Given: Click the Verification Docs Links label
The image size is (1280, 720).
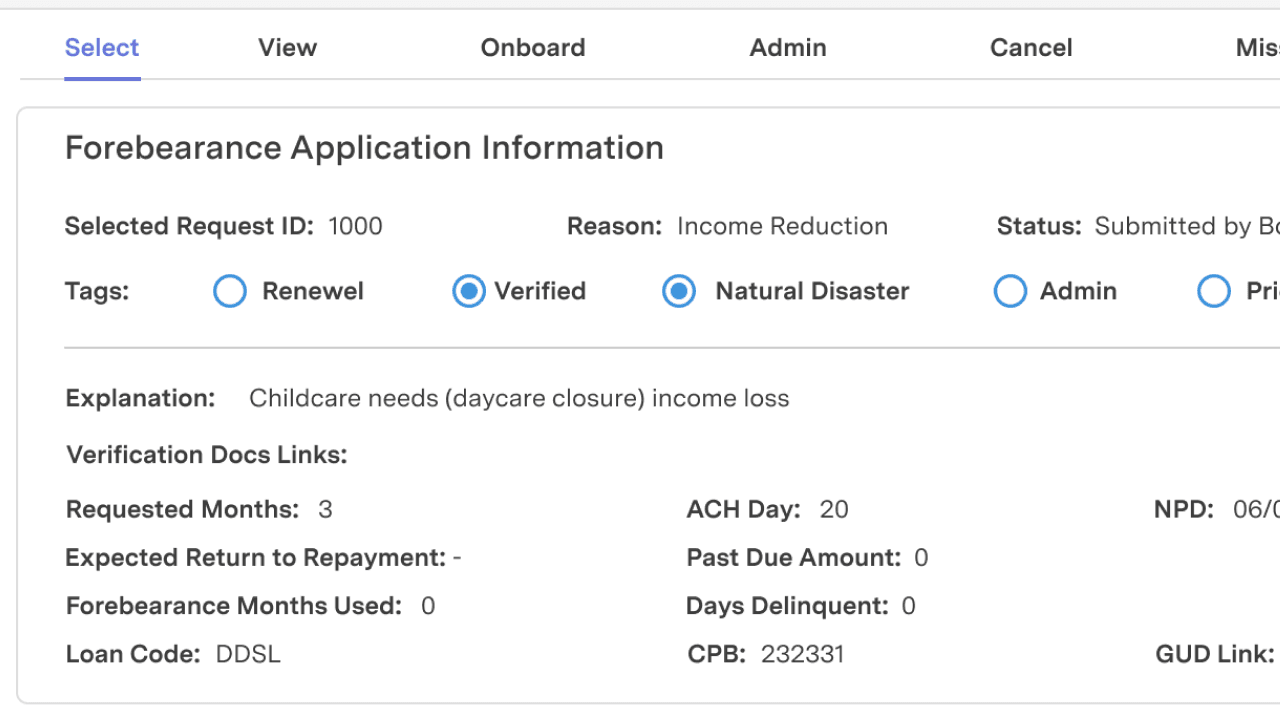Looking at the screenshot, I should pos(207,455).
